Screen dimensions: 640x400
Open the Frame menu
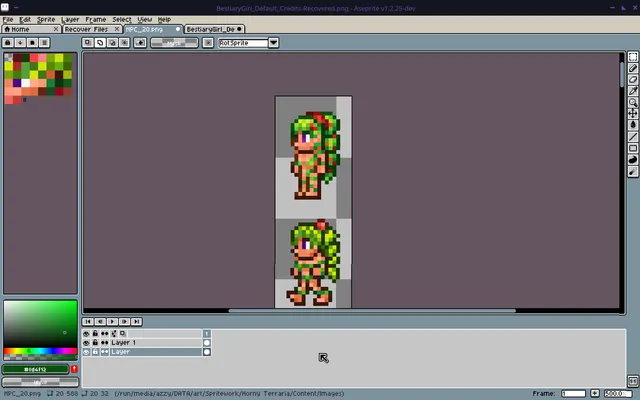tap(96, 19)
